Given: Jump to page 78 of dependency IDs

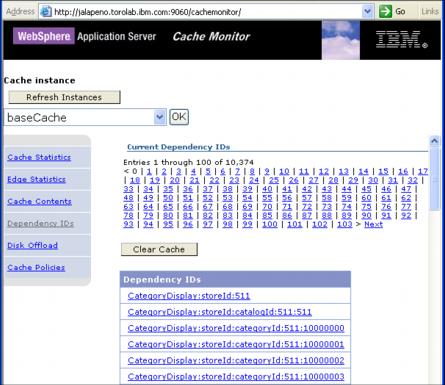Looking at the screenshot, I should click(128, 215).
